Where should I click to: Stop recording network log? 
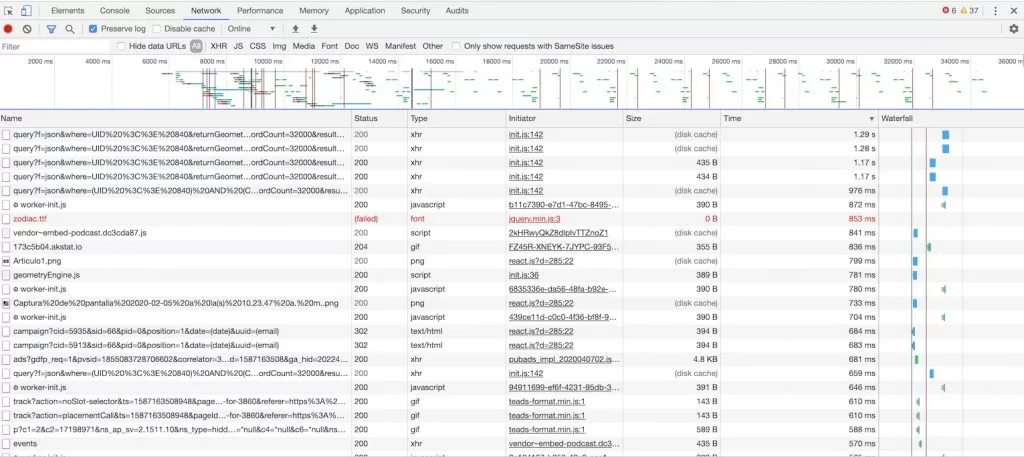[x=8, y=29]
